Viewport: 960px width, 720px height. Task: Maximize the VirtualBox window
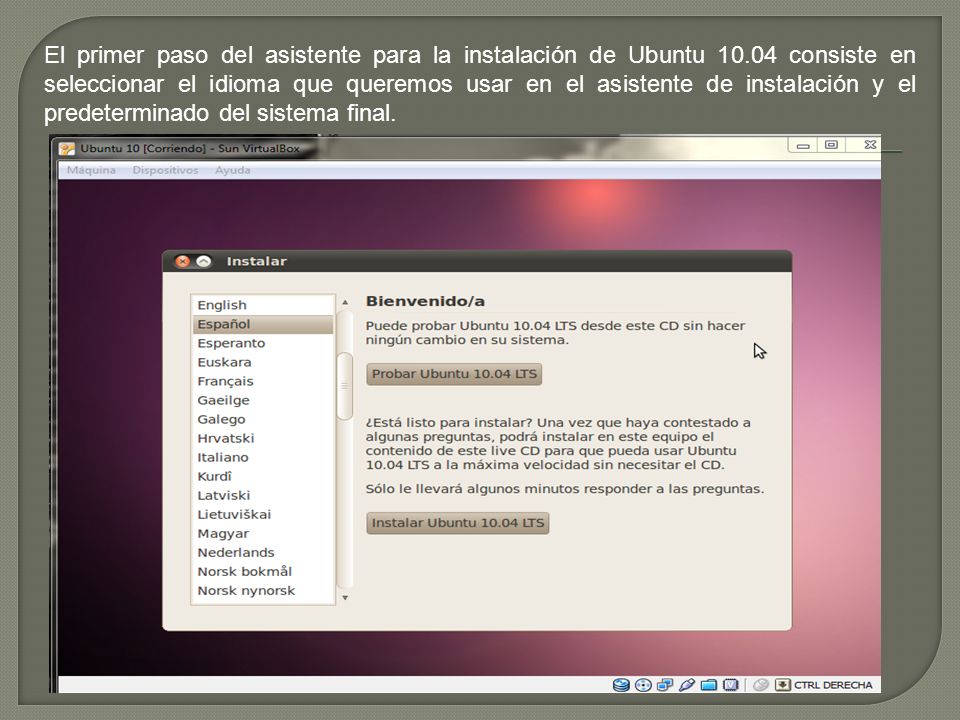[831, 145]
